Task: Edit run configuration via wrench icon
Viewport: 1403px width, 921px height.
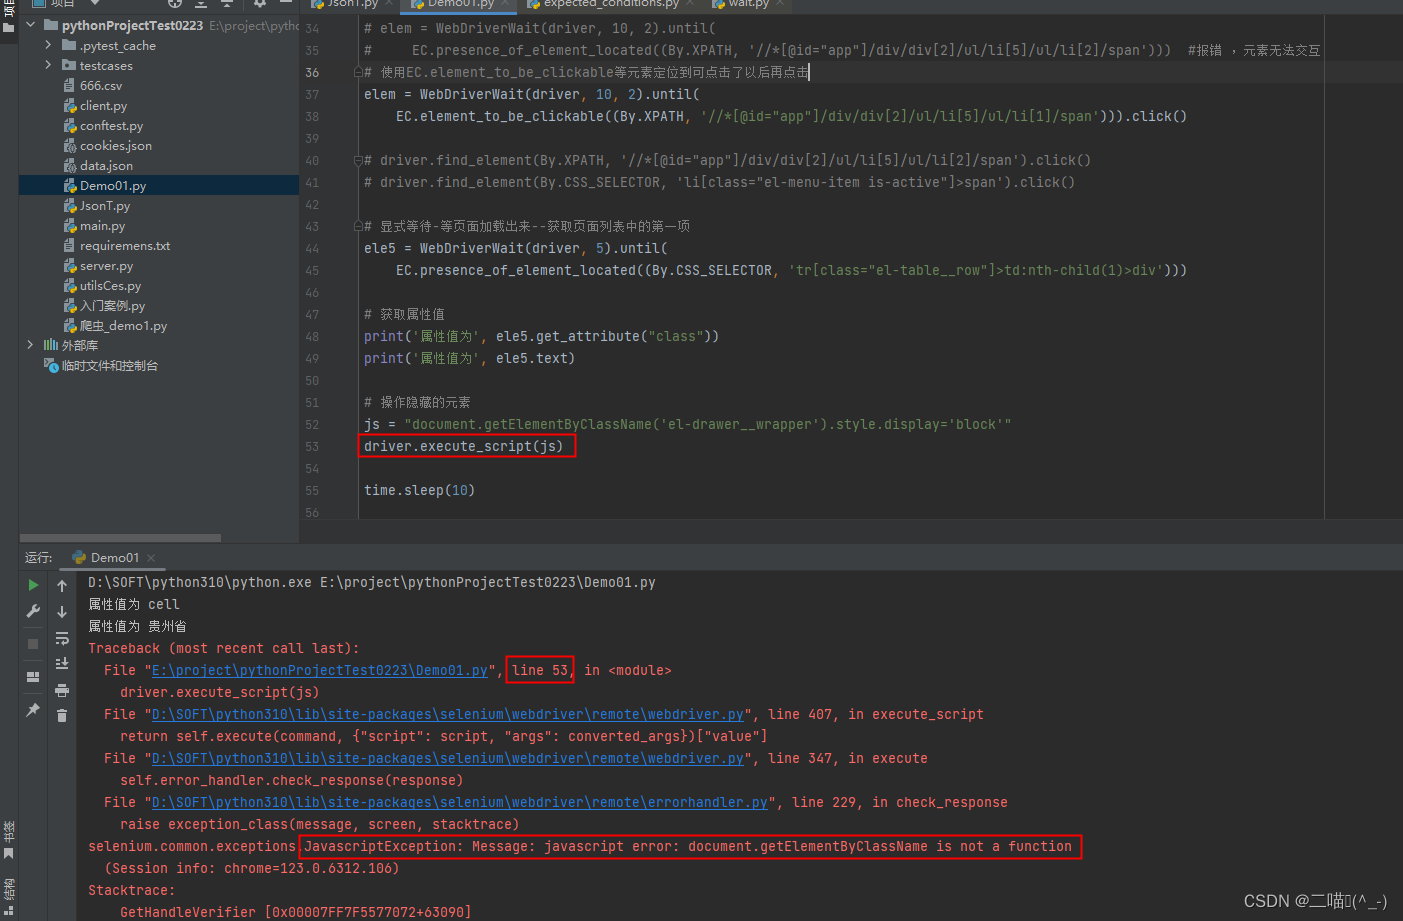Action: tap(33, 611)
